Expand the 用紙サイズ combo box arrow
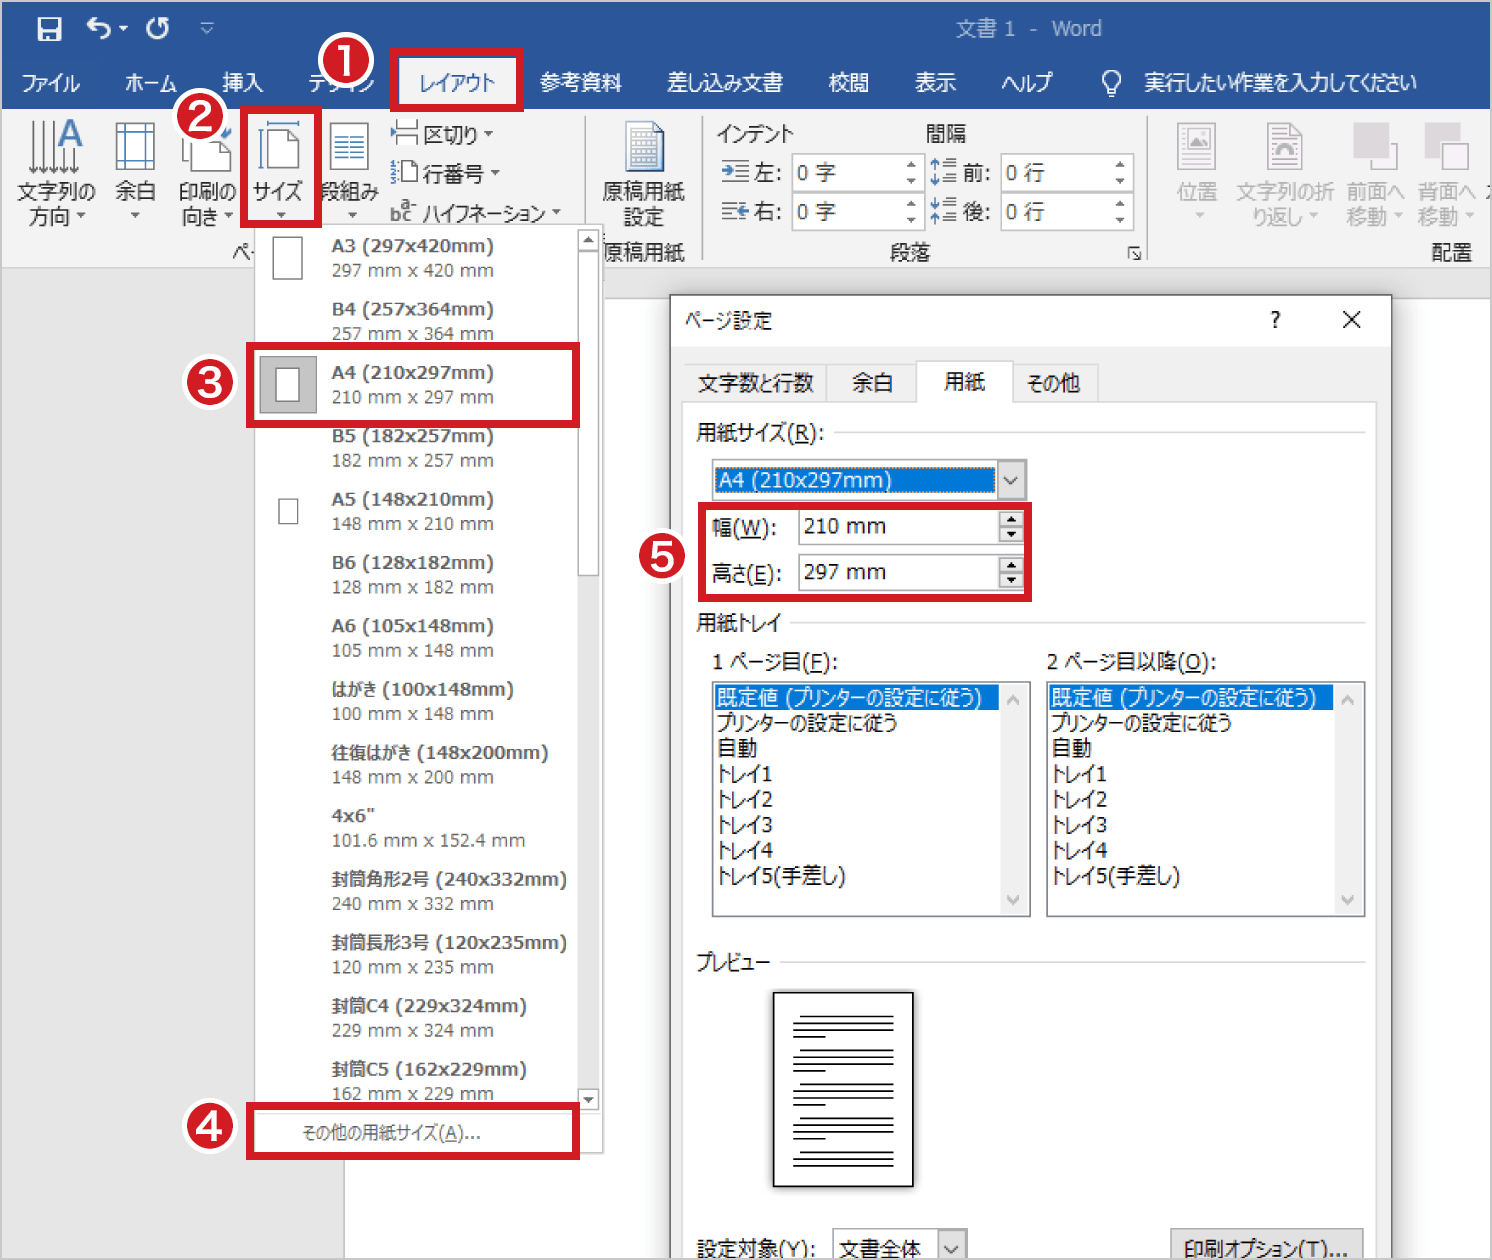This screenshot has width=1492, height=1260. (1011, 480)
